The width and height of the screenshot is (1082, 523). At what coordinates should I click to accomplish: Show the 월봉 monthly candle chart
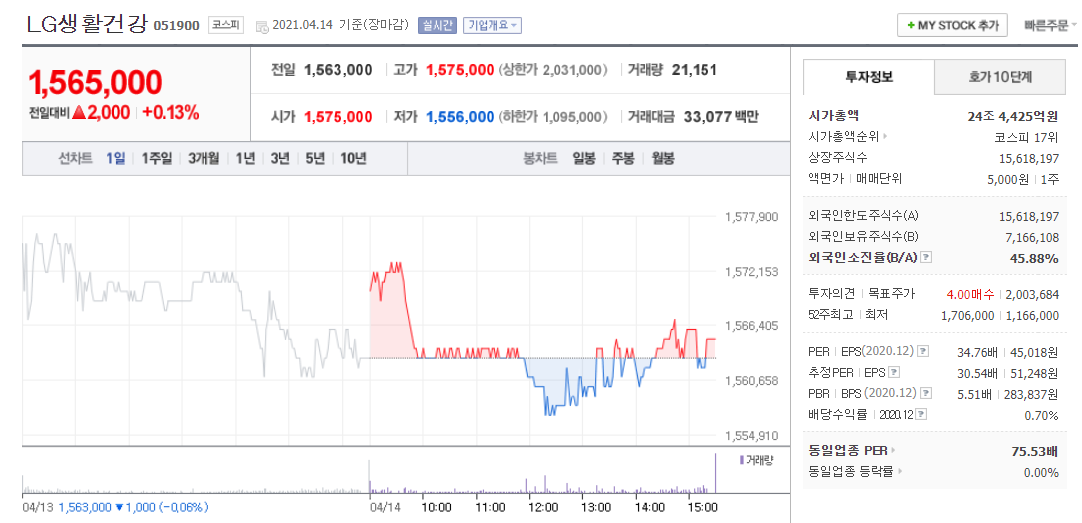coord(663,158)
